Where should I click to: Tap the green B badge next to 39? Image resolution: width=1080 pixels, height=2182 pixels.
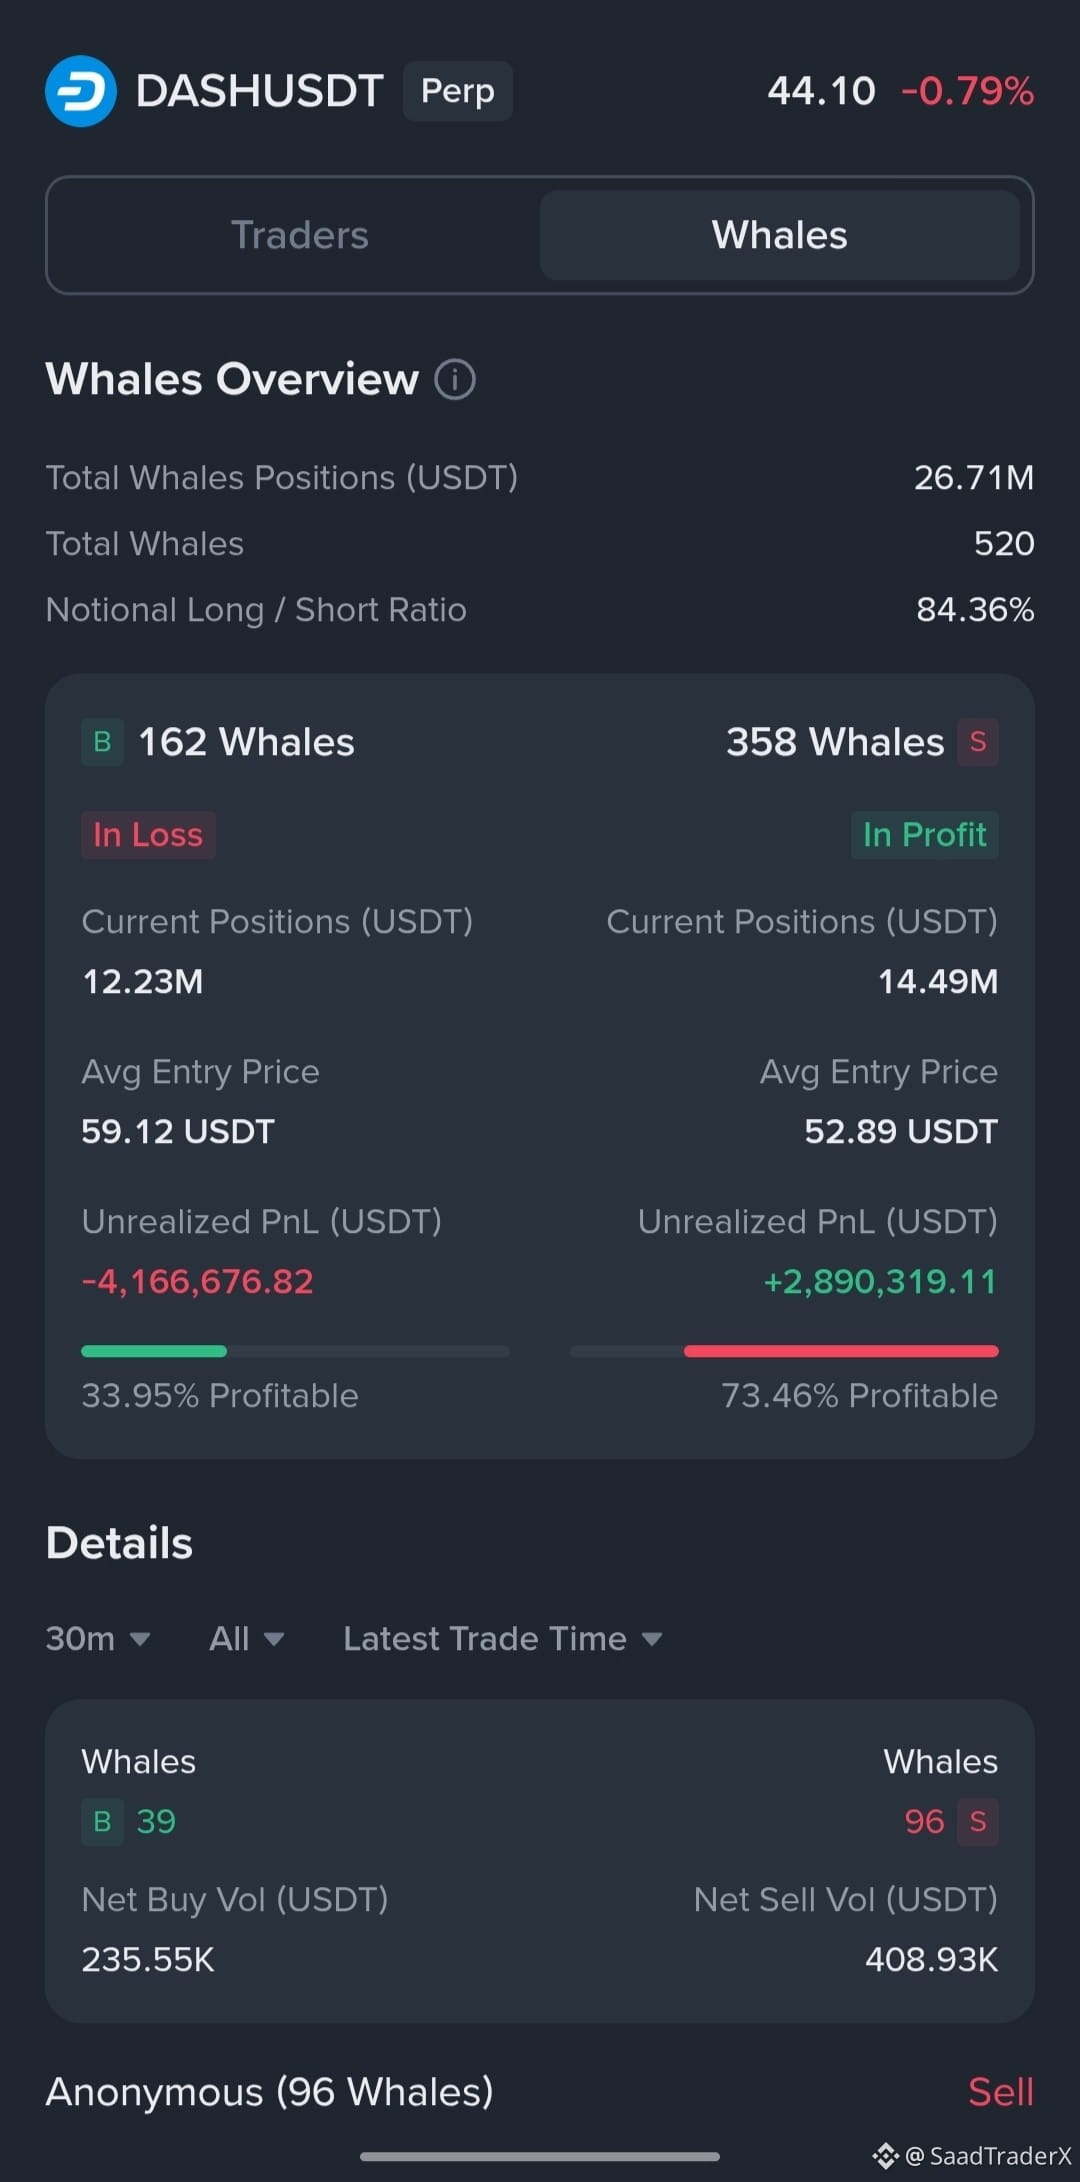[x=102, y=1822]
